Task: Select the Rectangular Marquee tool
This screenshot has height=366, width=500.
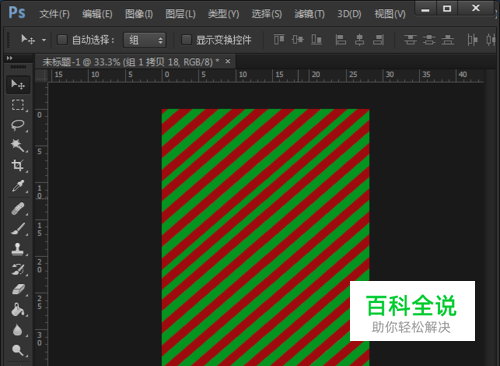Action: tap(18, 105)
